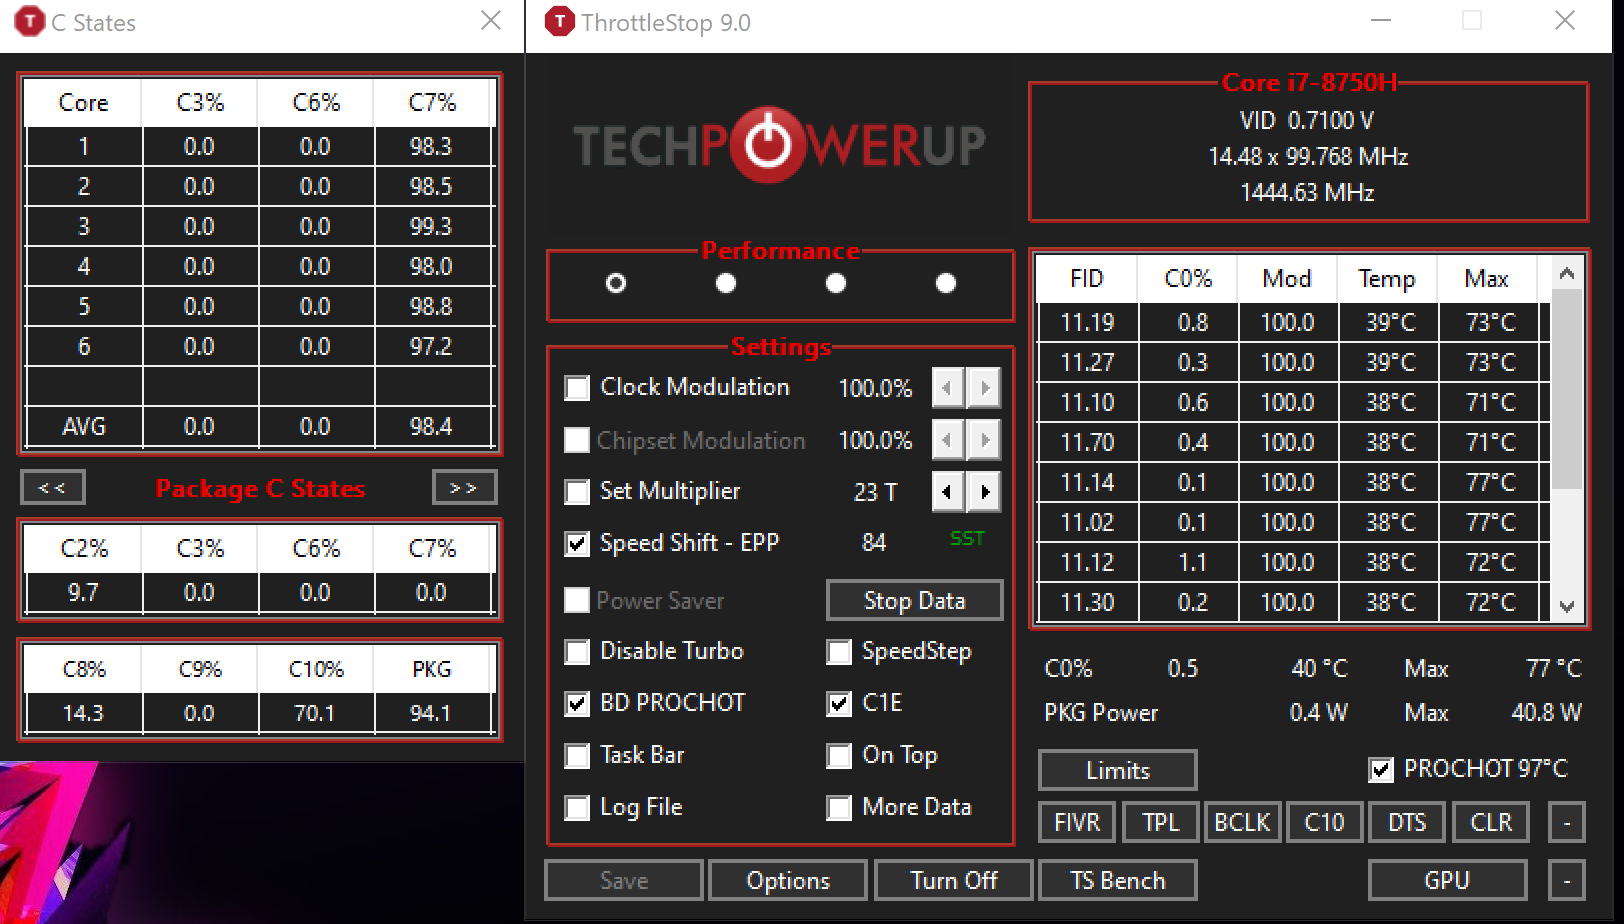Enable Chipset Modulation checkbox
Screen dimensions: 1624x924
(x=577, y=440)
